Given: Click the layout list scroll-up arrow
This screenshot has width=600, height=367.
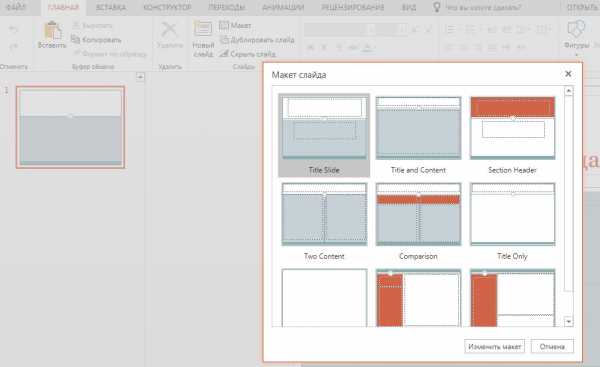Looking at the screenshot, I should coord(569,91).
